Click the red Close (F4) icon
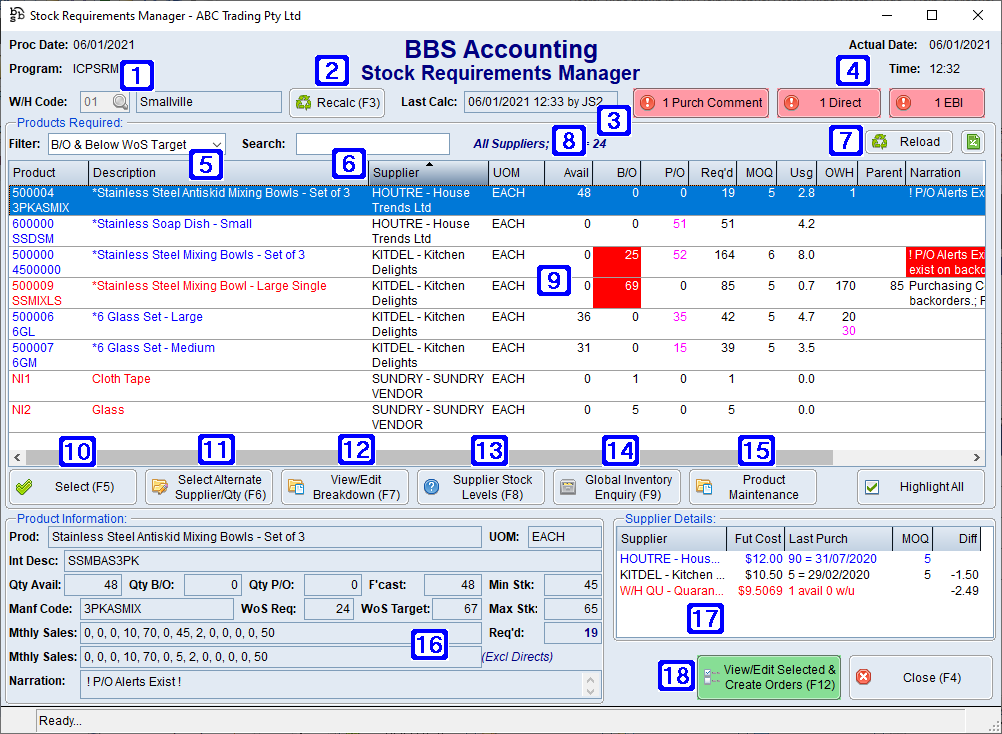 pyautogui.click(x=863, y=678)
